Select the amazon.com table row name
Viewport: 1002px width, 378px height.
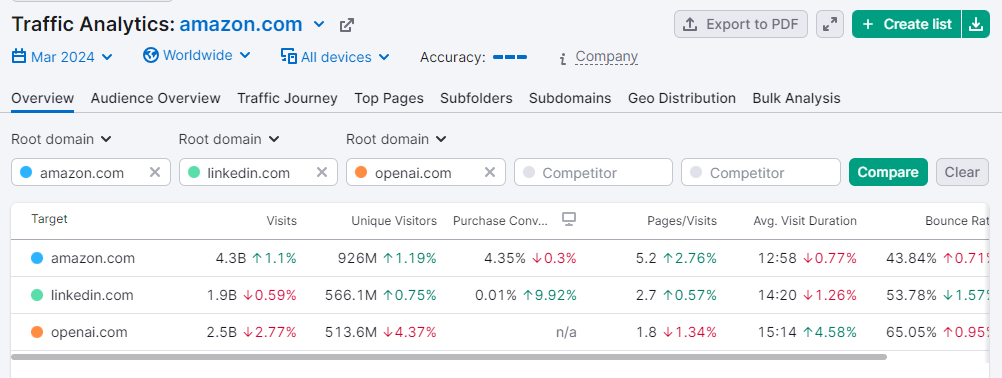(x=93, y=258)
